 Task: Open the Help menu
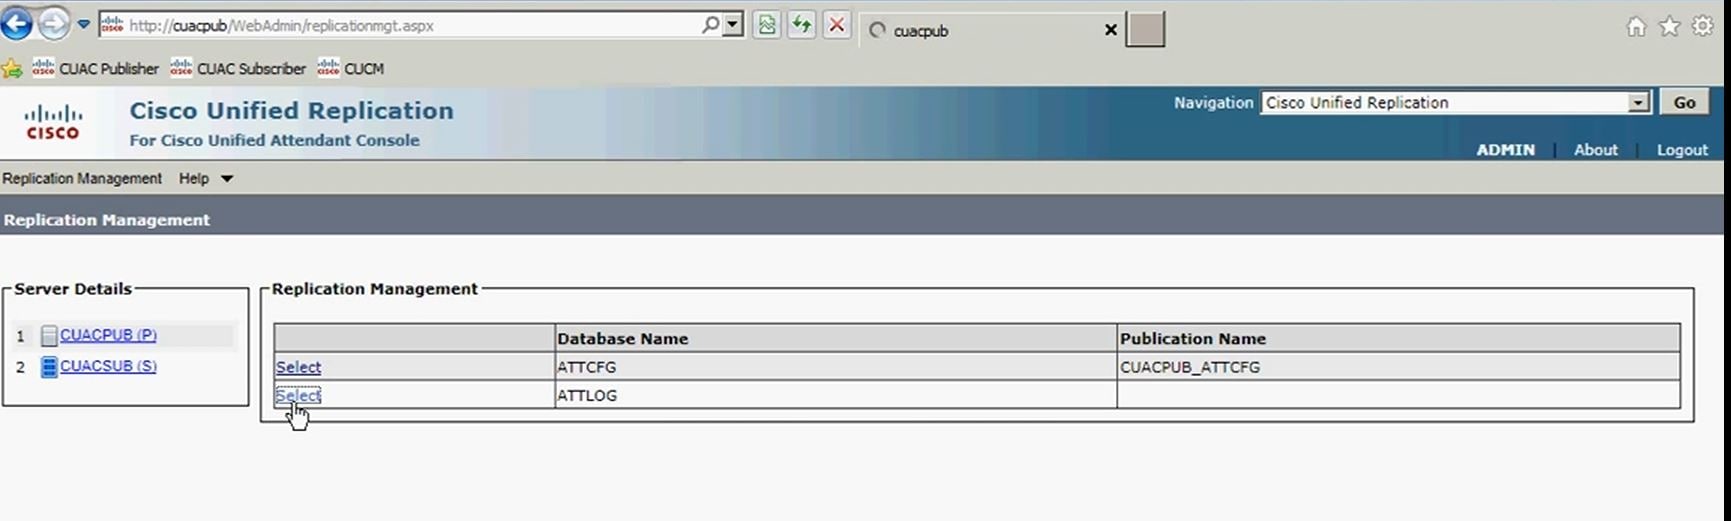point(194,178)
